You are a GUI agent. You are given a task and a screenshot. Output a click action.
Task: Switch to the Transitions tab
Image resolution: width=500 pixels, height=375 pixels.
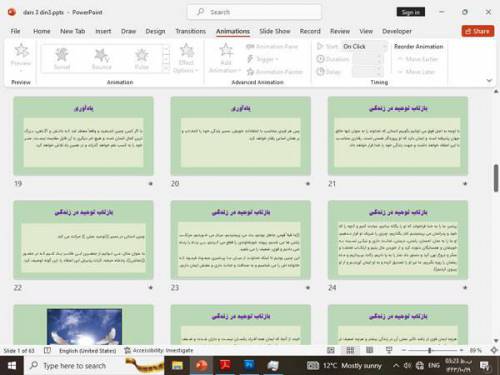tap(191, 31)
